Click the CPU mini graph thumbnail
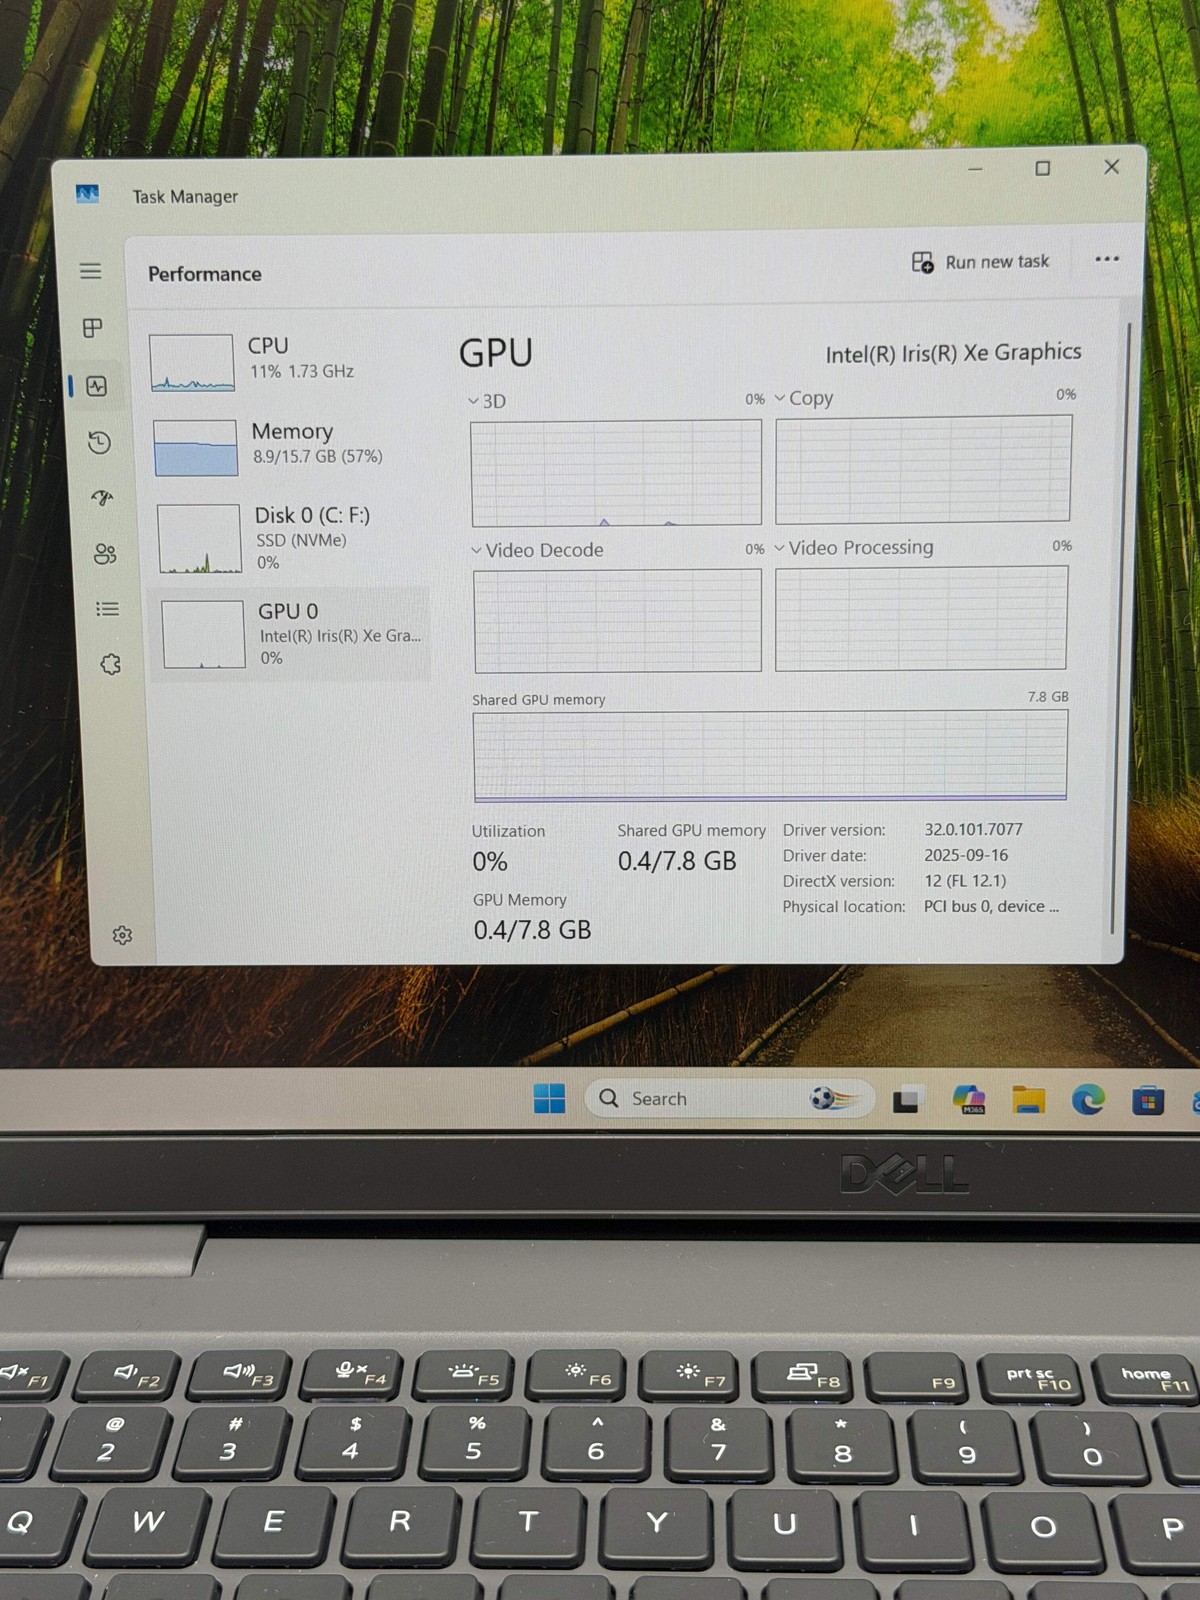Screen dimensions: 1200x1600 [191, 362]
